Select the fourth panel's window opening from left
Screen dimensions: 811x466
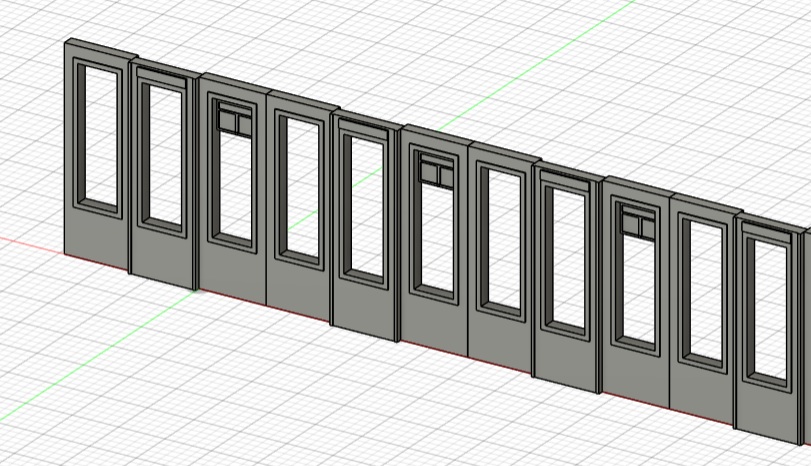(x=299, y=186)
